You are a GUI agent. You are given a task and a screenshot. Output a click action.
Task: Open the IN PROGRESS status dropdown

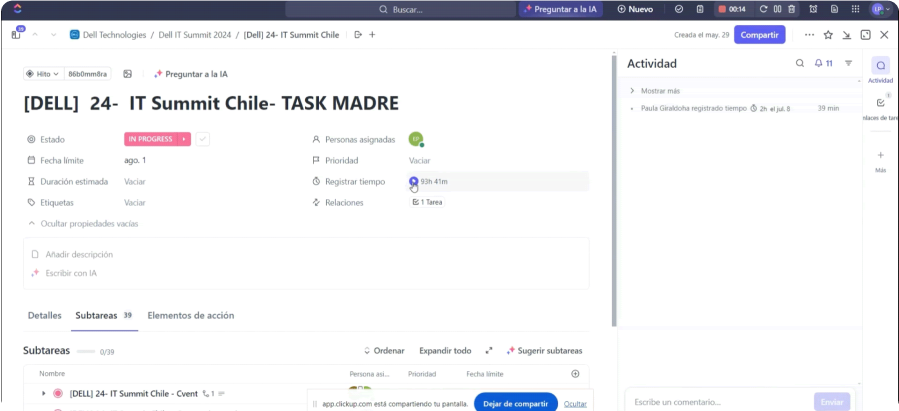150,139
